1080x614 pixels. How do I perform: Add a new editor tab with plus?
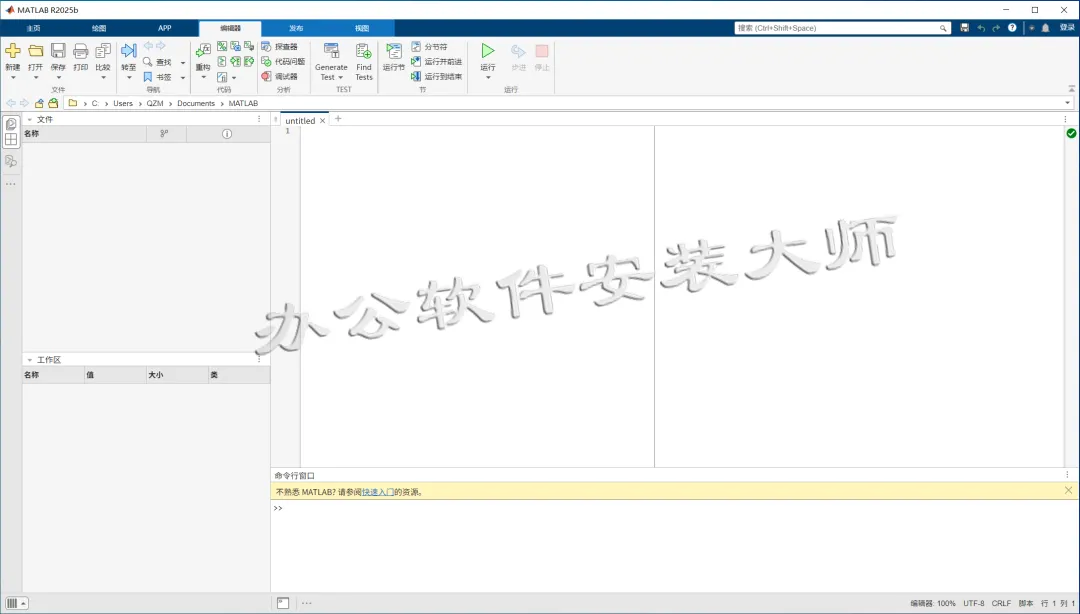(x=338, y=119)
